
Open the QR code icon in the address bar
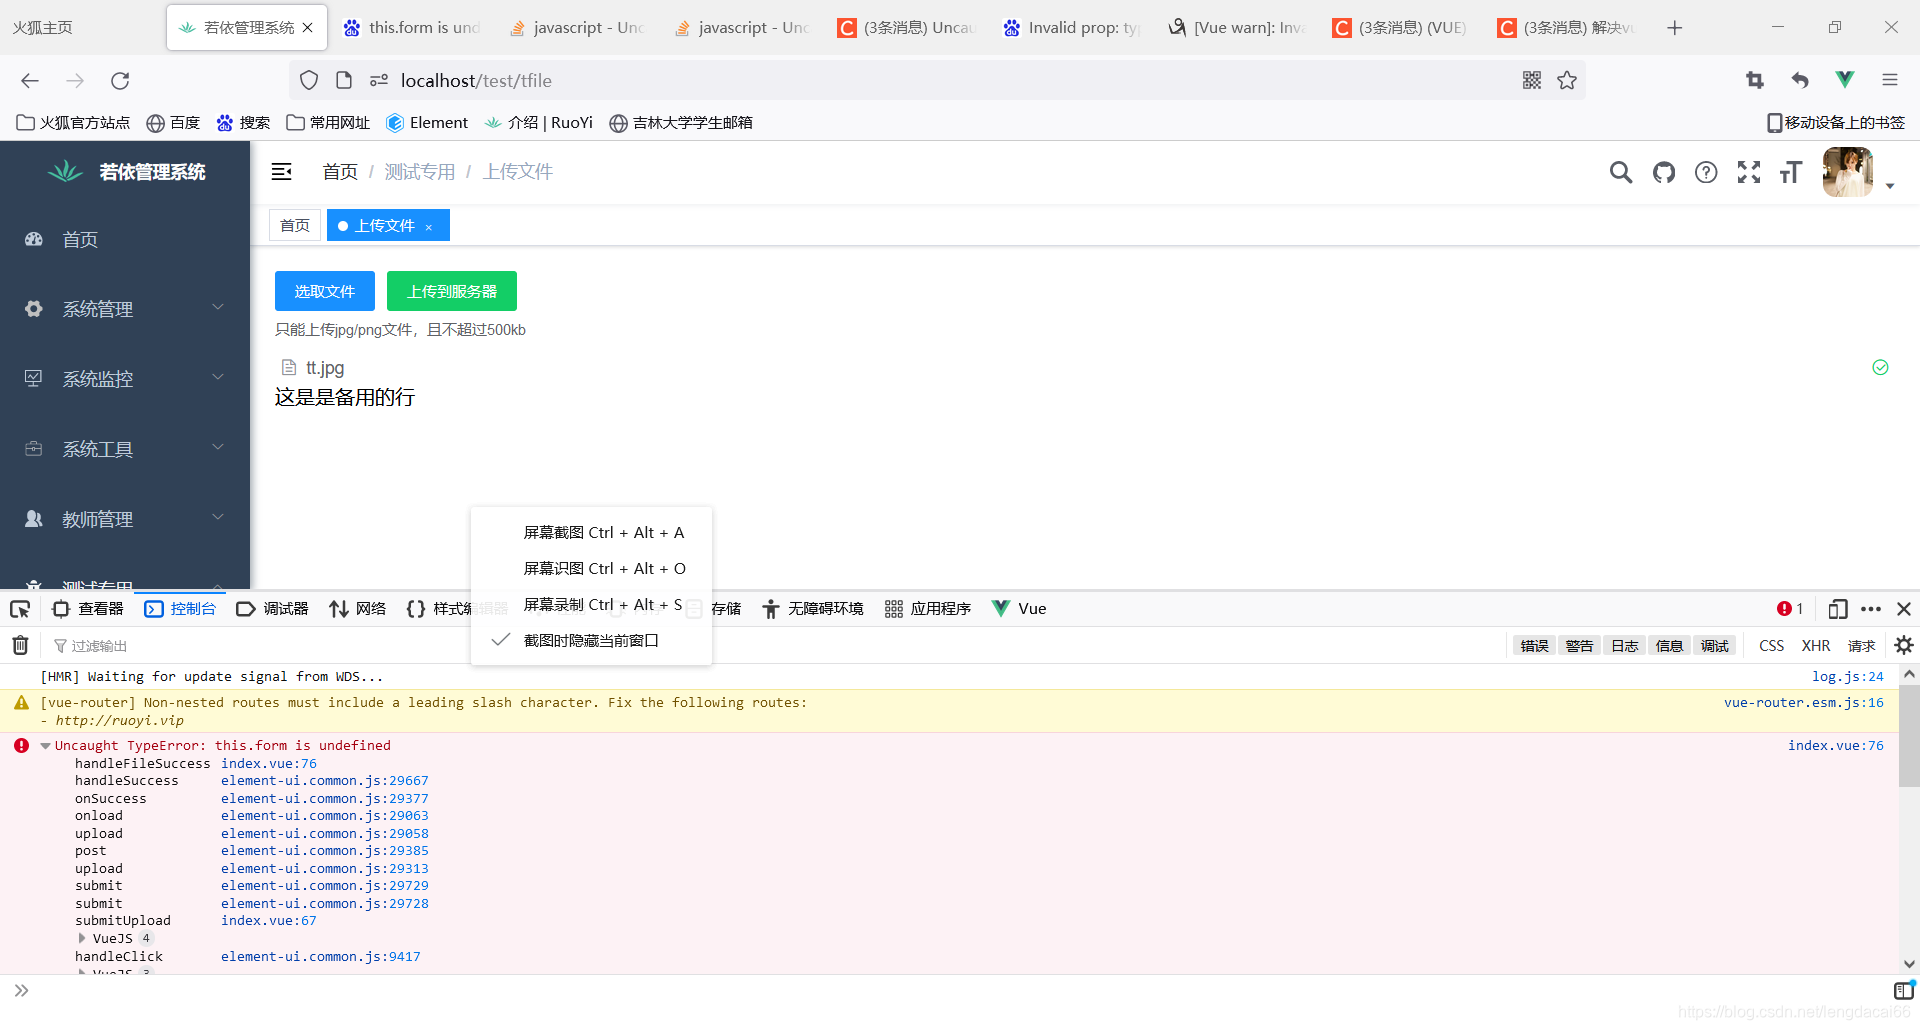1532,80
